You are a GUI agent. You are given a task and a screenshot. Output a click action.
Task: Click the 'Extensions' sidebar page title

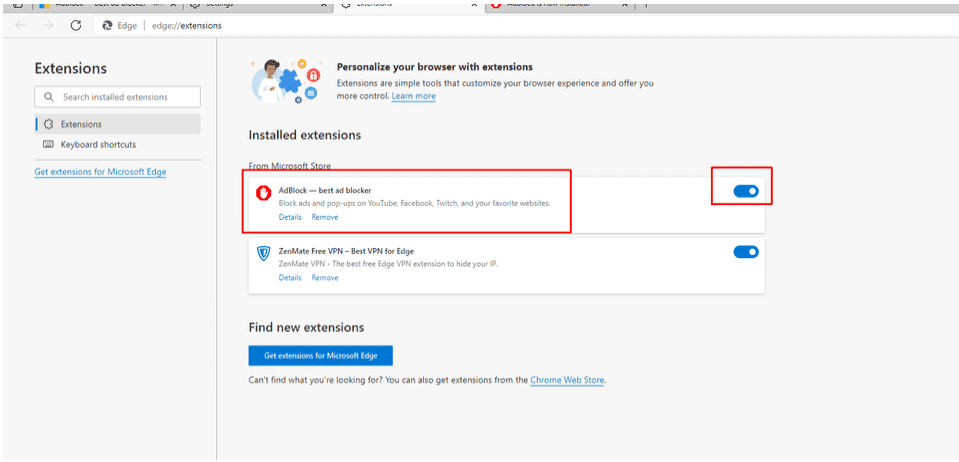[x=70, y=69]
